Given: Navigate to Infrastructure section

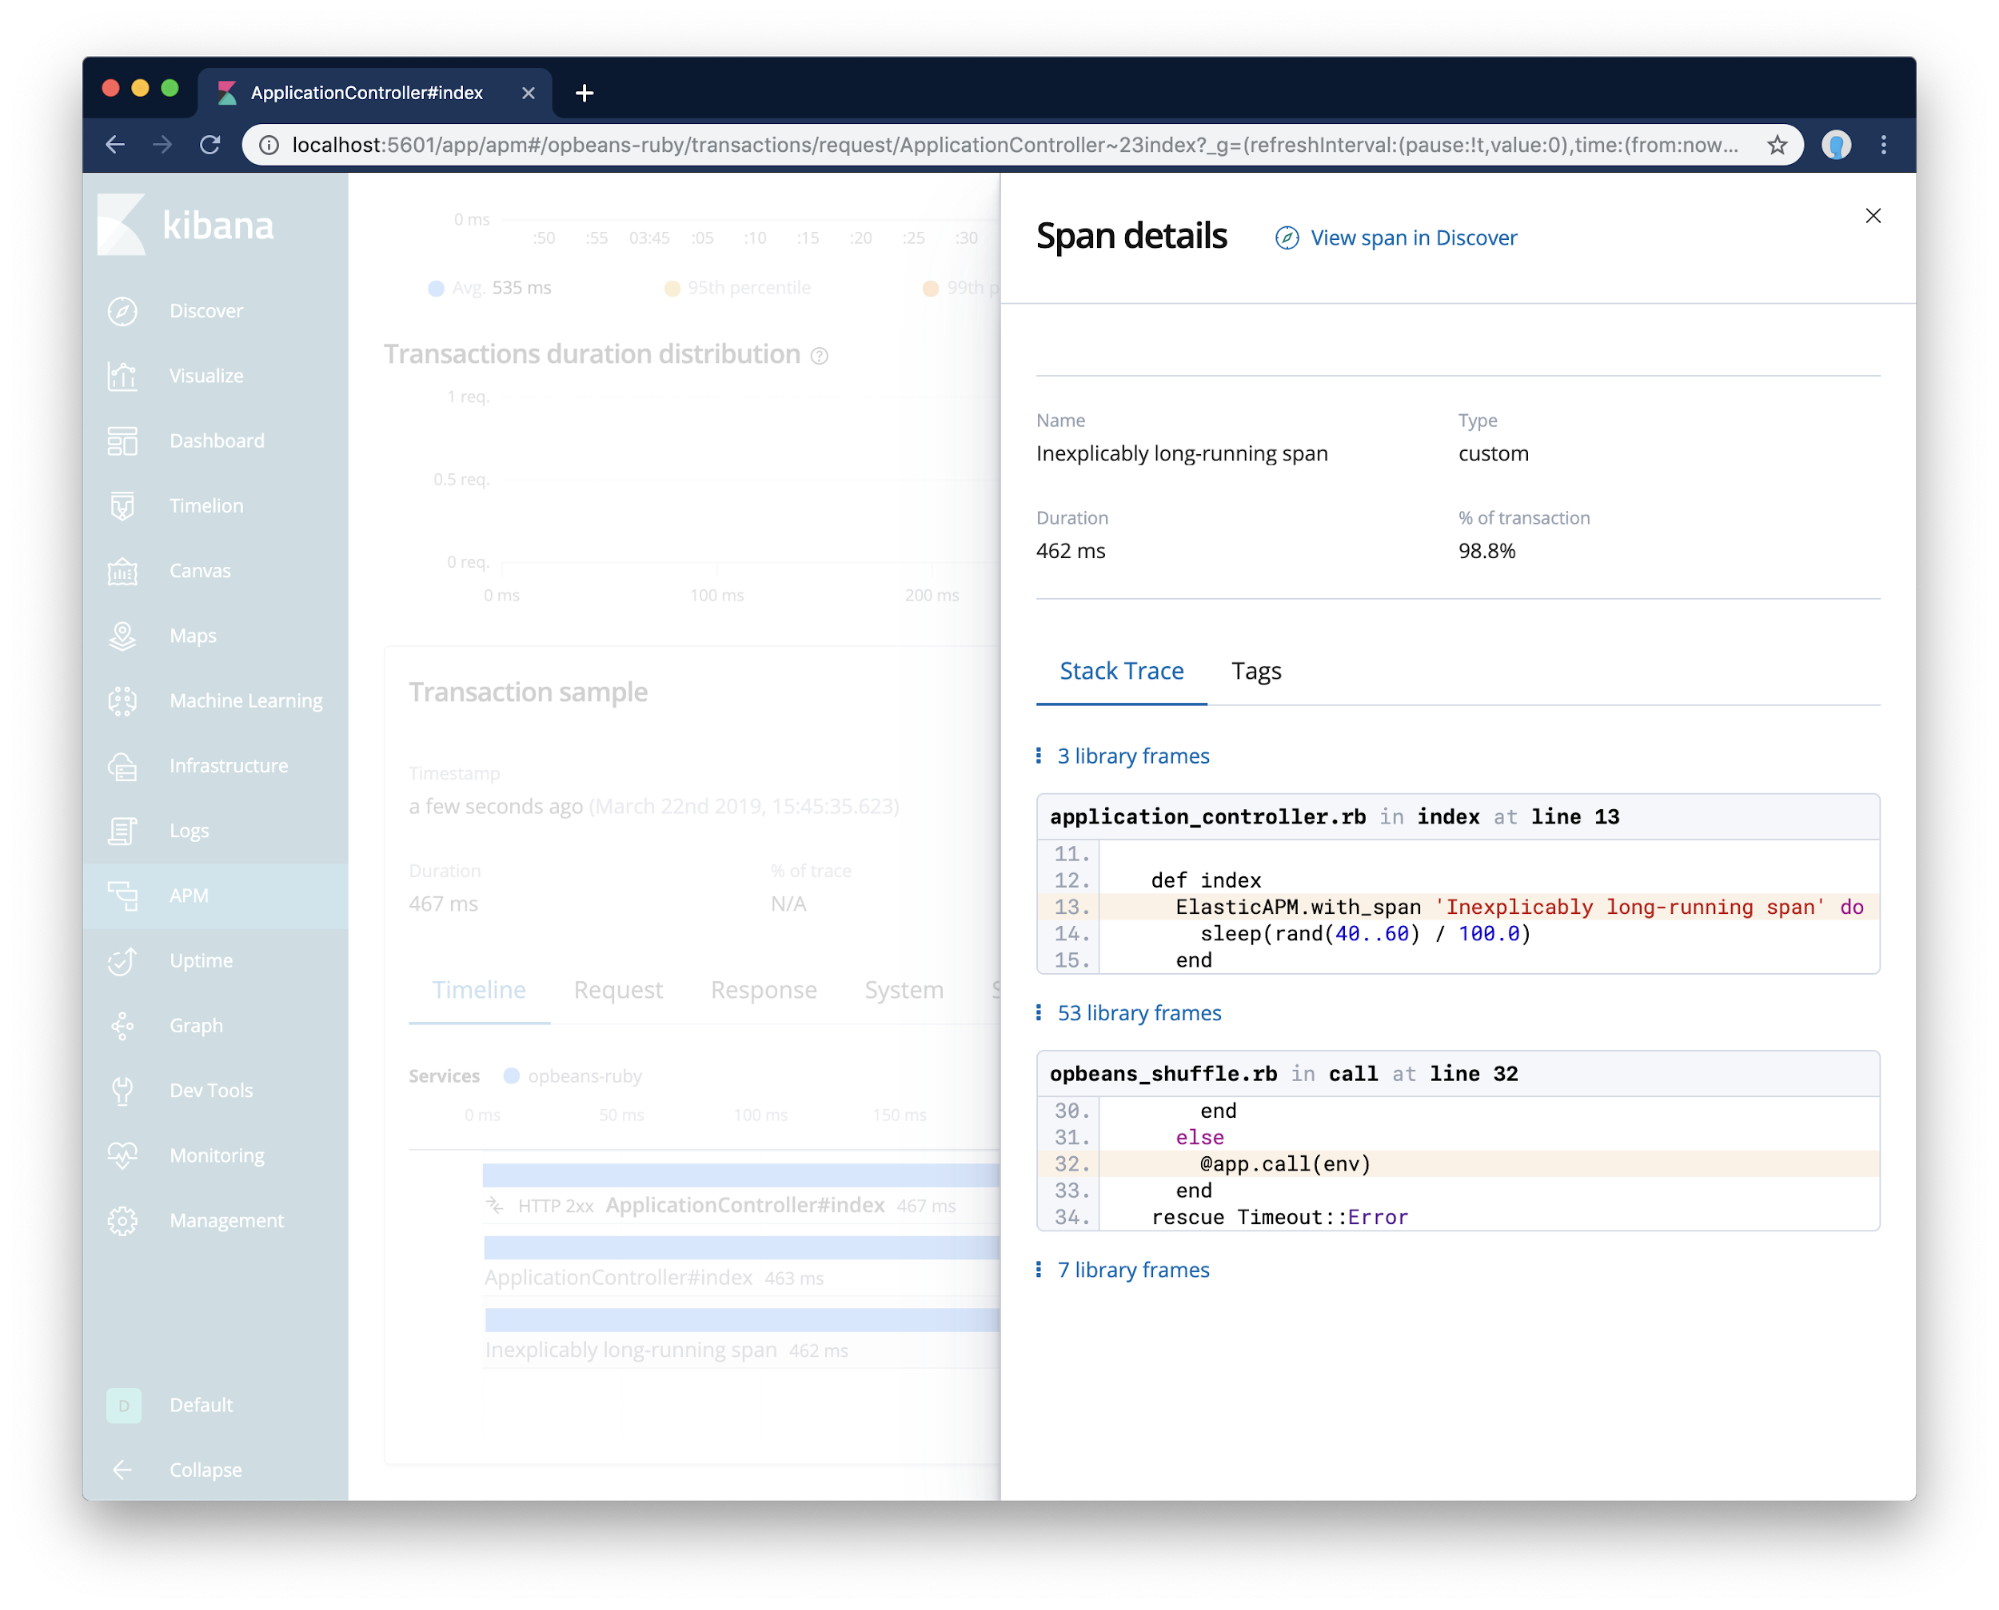Looking at the screenshot, I should point(230,766).
